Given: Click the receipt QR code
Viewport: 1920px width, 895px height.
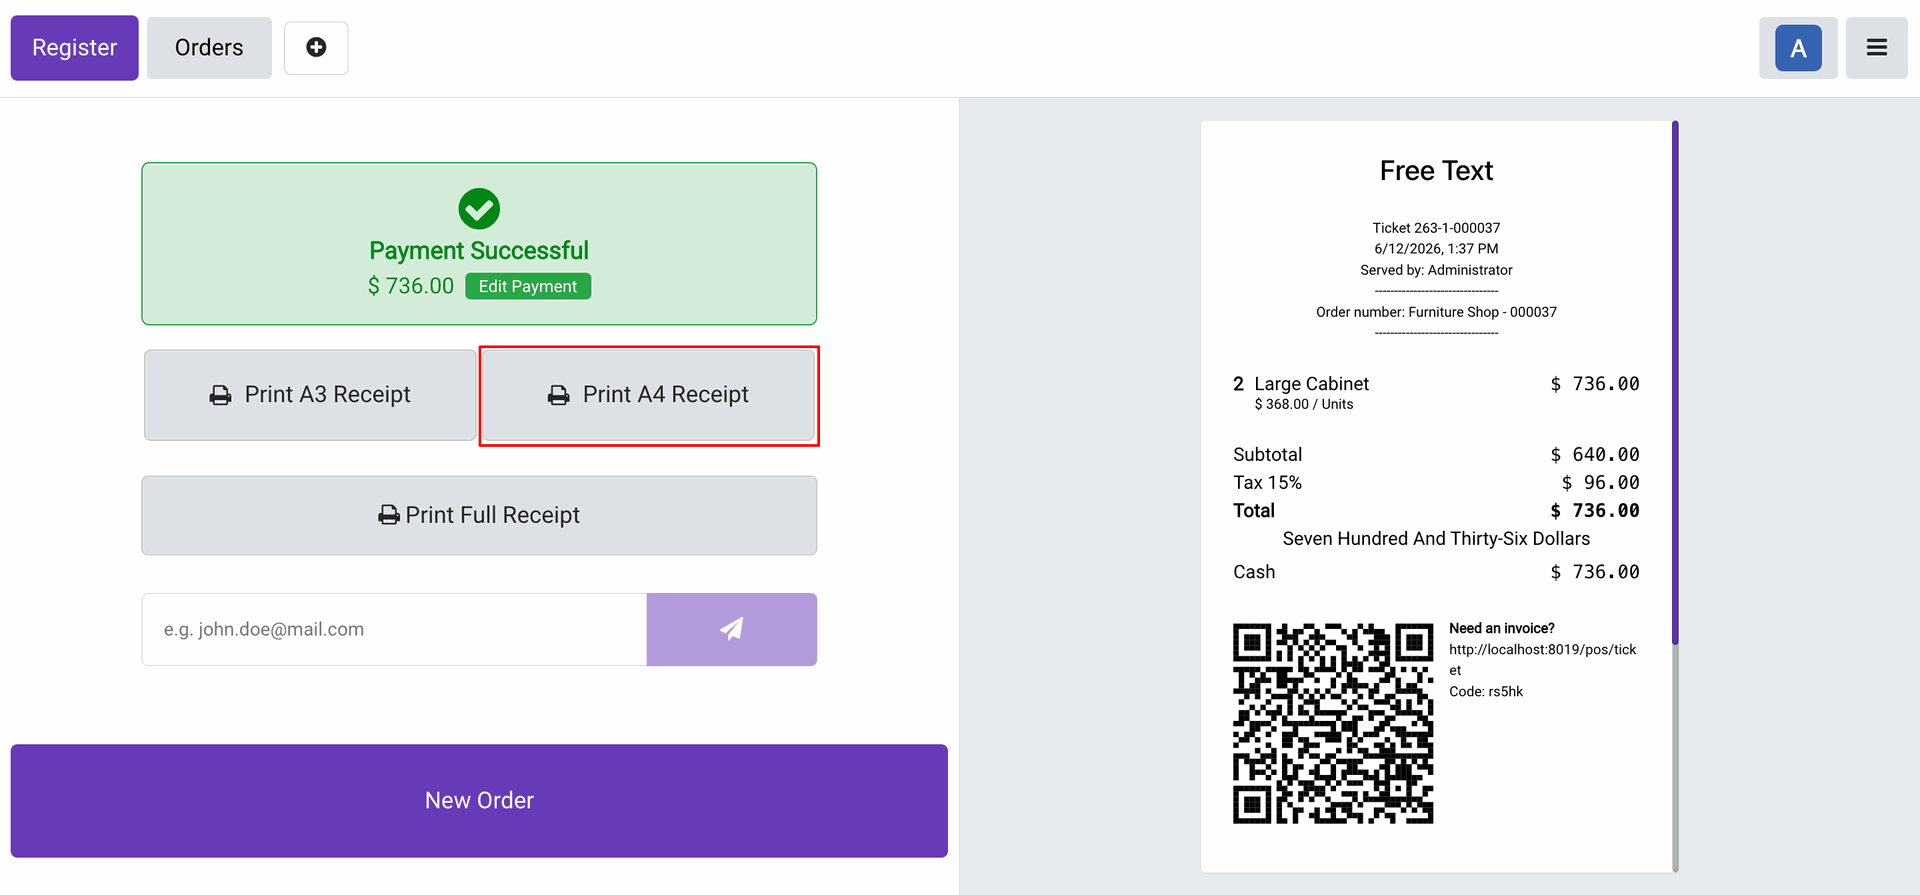Looking at the screenshot, I should point(1333,724).
